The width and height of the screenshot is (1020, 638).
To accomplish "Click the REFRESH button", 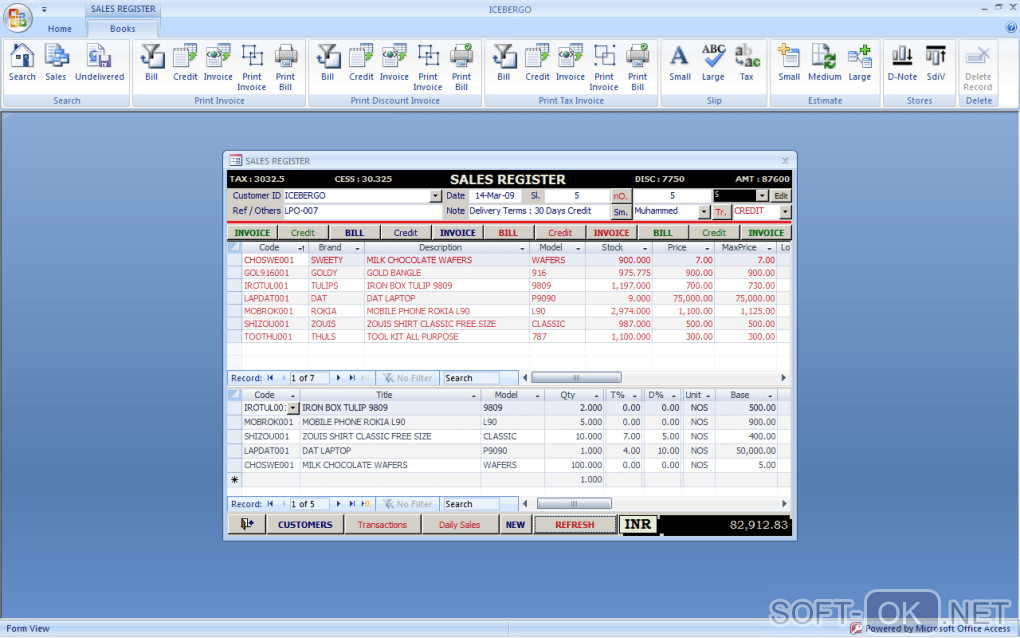I will point(574,524).
